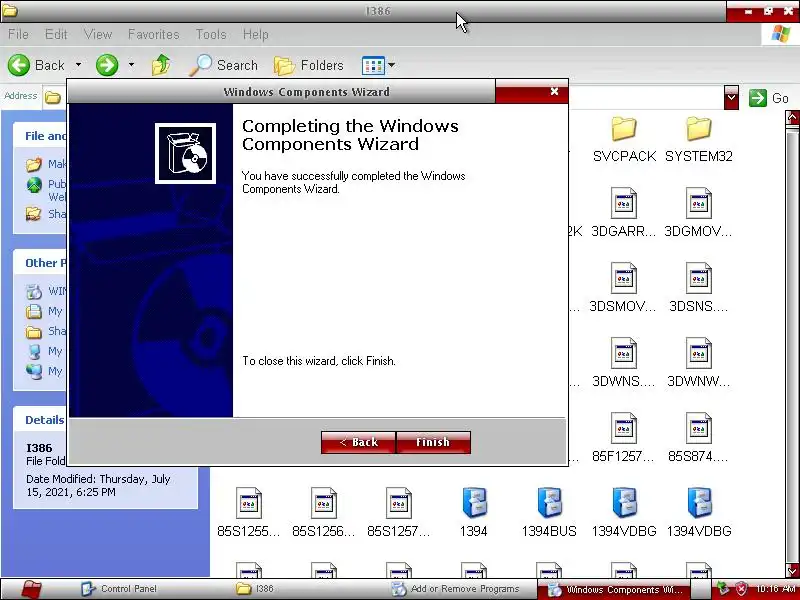Open the Back history dropdown arrow

click(78, 65)
